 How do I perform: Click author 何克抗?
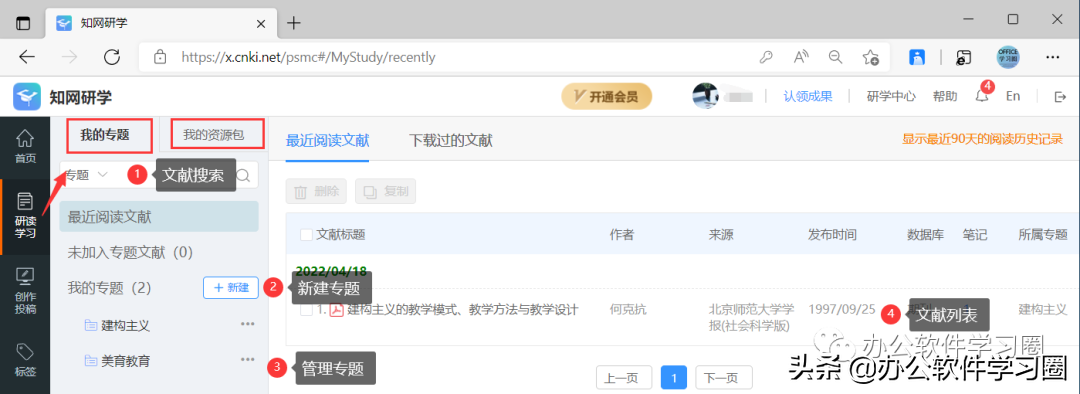[x=628, y=310]
